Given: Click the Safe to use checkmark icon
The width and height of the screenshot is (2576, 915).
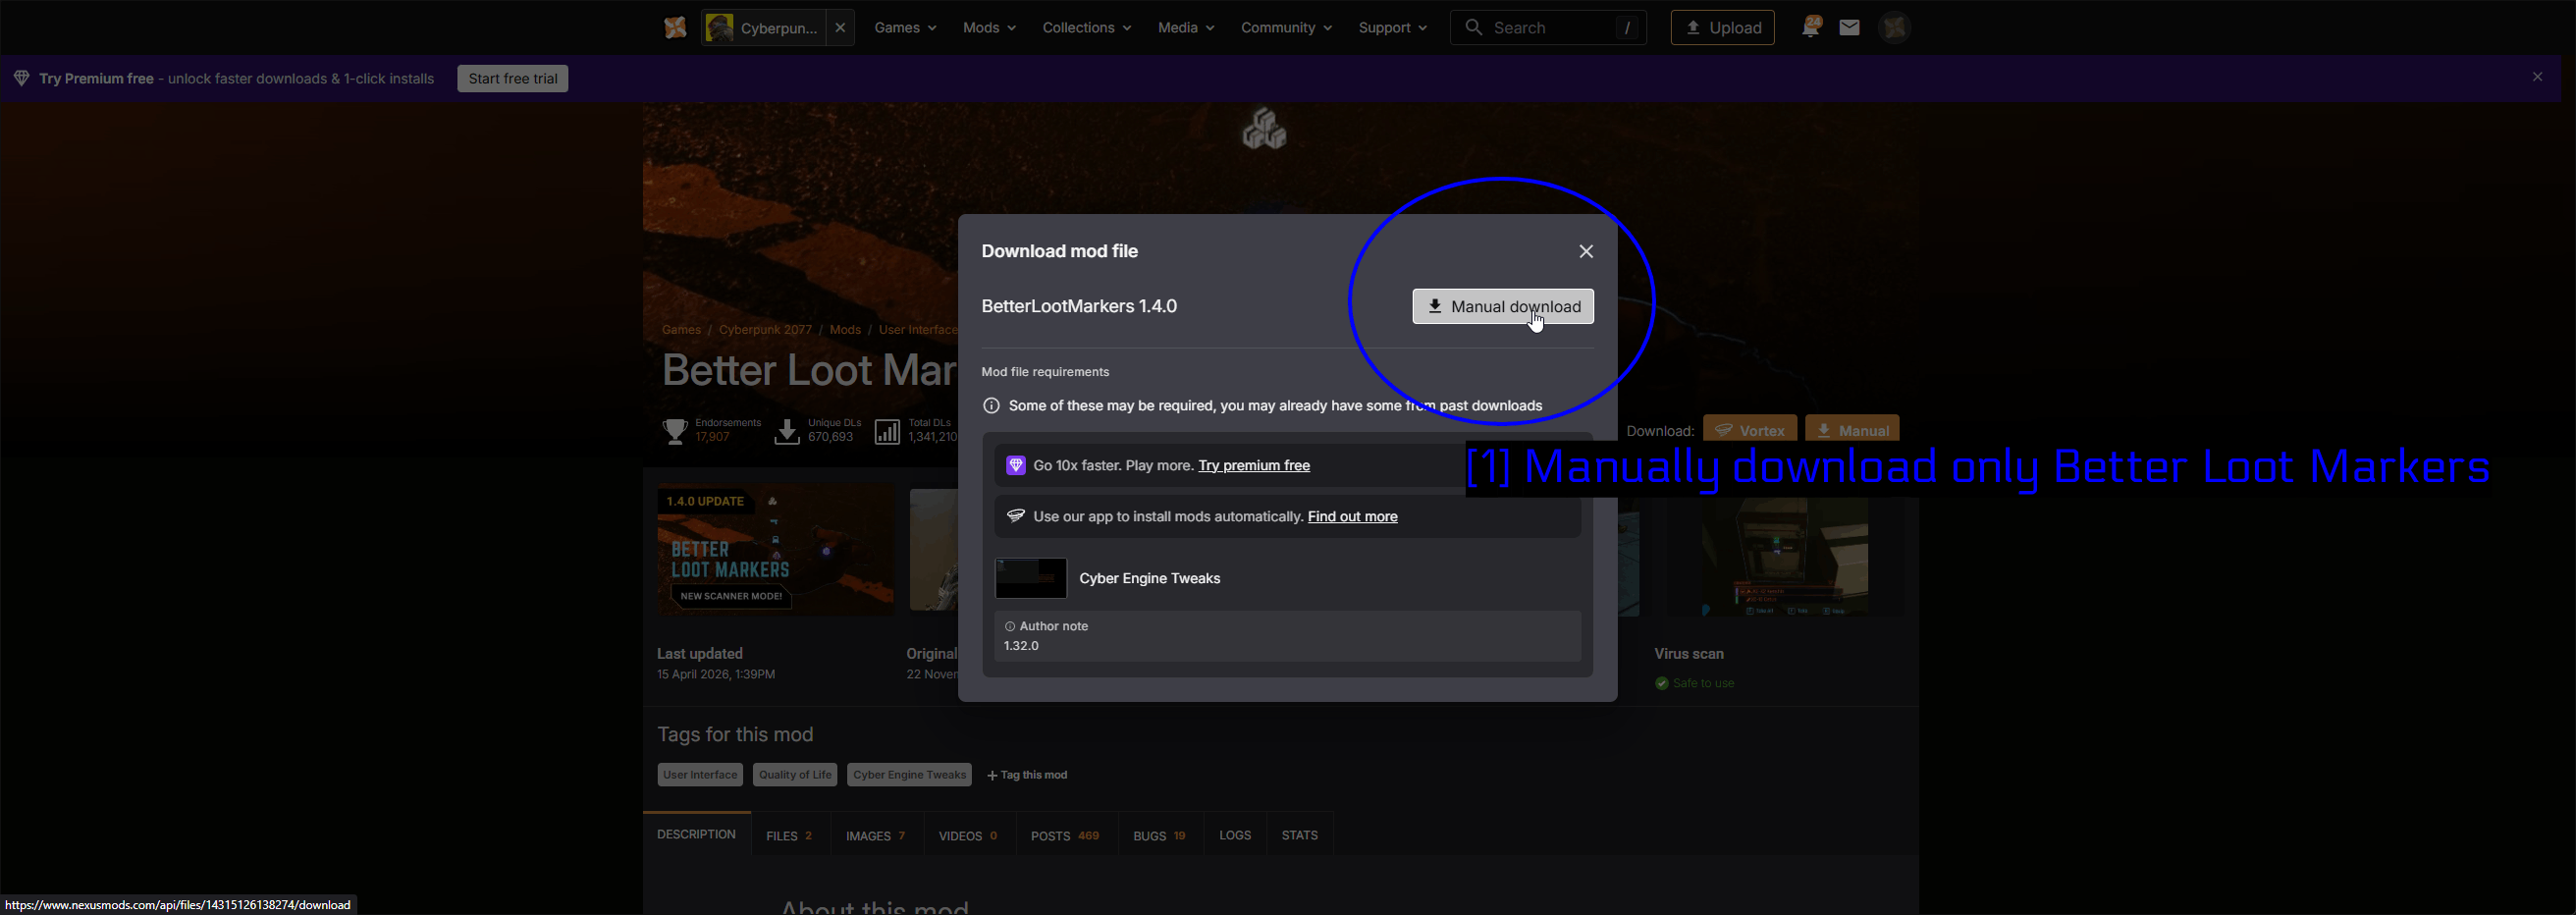Looking at the screenshot, I should (x=1661, y=683).
